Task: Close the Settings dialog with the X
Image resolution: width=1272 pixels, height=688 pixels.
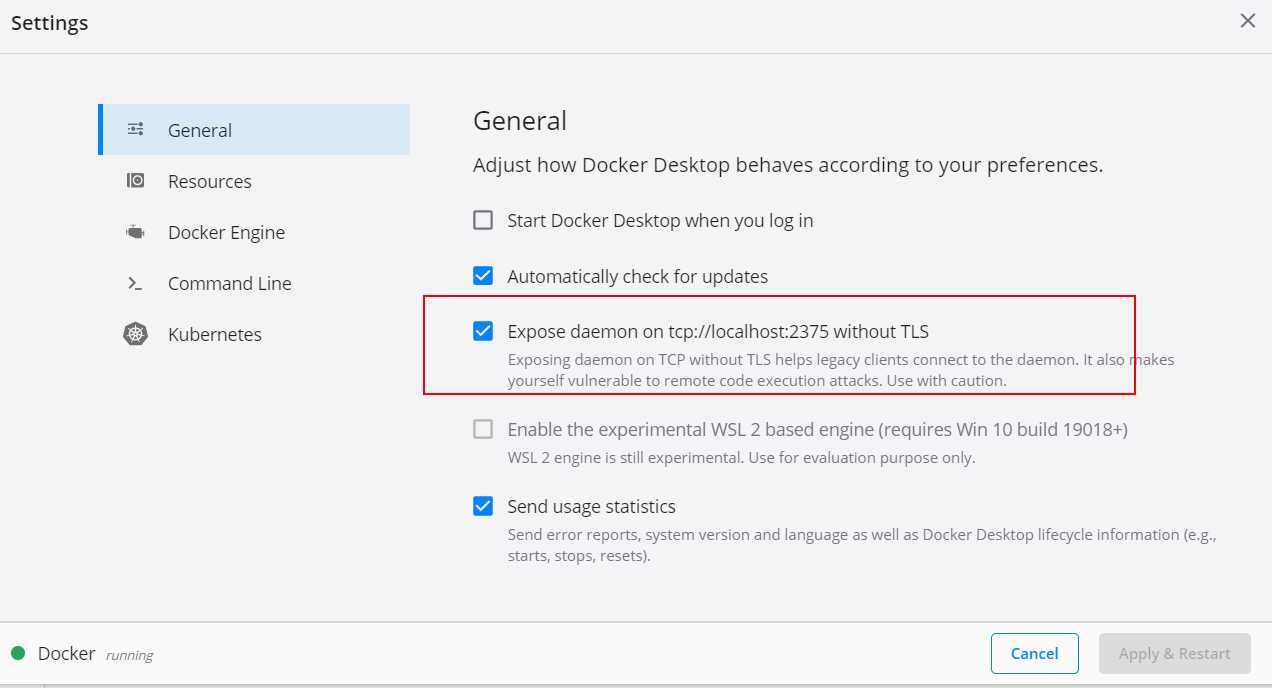Action: (x=1248, y=21)
